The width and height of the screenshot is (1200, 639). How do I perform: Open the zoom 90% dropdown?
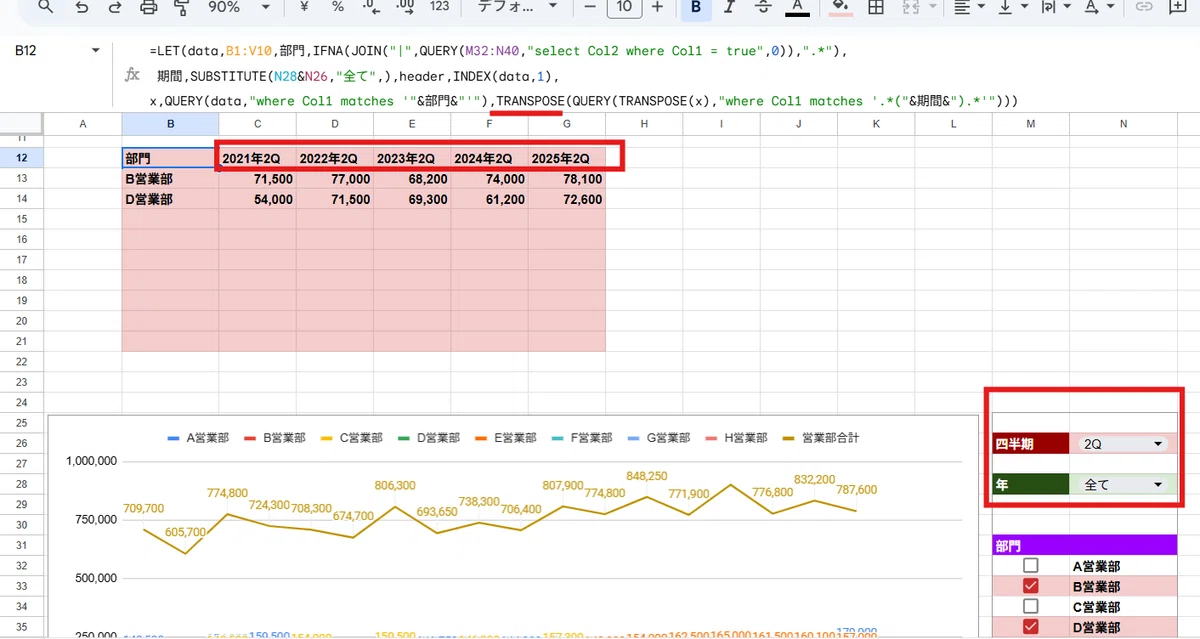tap(240, 7)
